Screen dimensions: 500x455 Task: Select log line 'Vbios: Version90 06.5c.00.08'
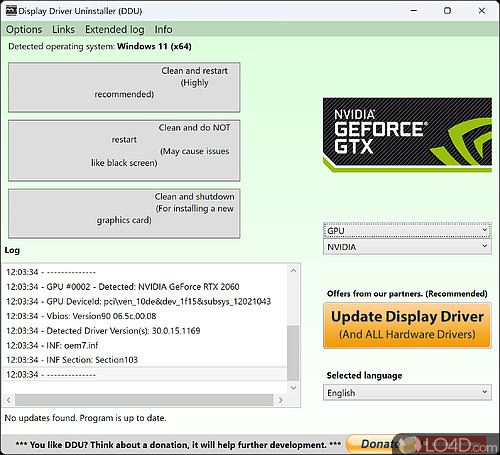(x=145, y=316)
